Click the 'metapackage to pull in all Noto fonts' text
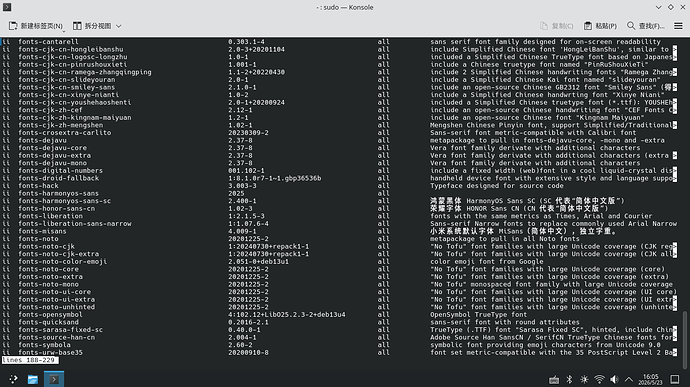This screenshot has height=387, width=690. point(505,239)
